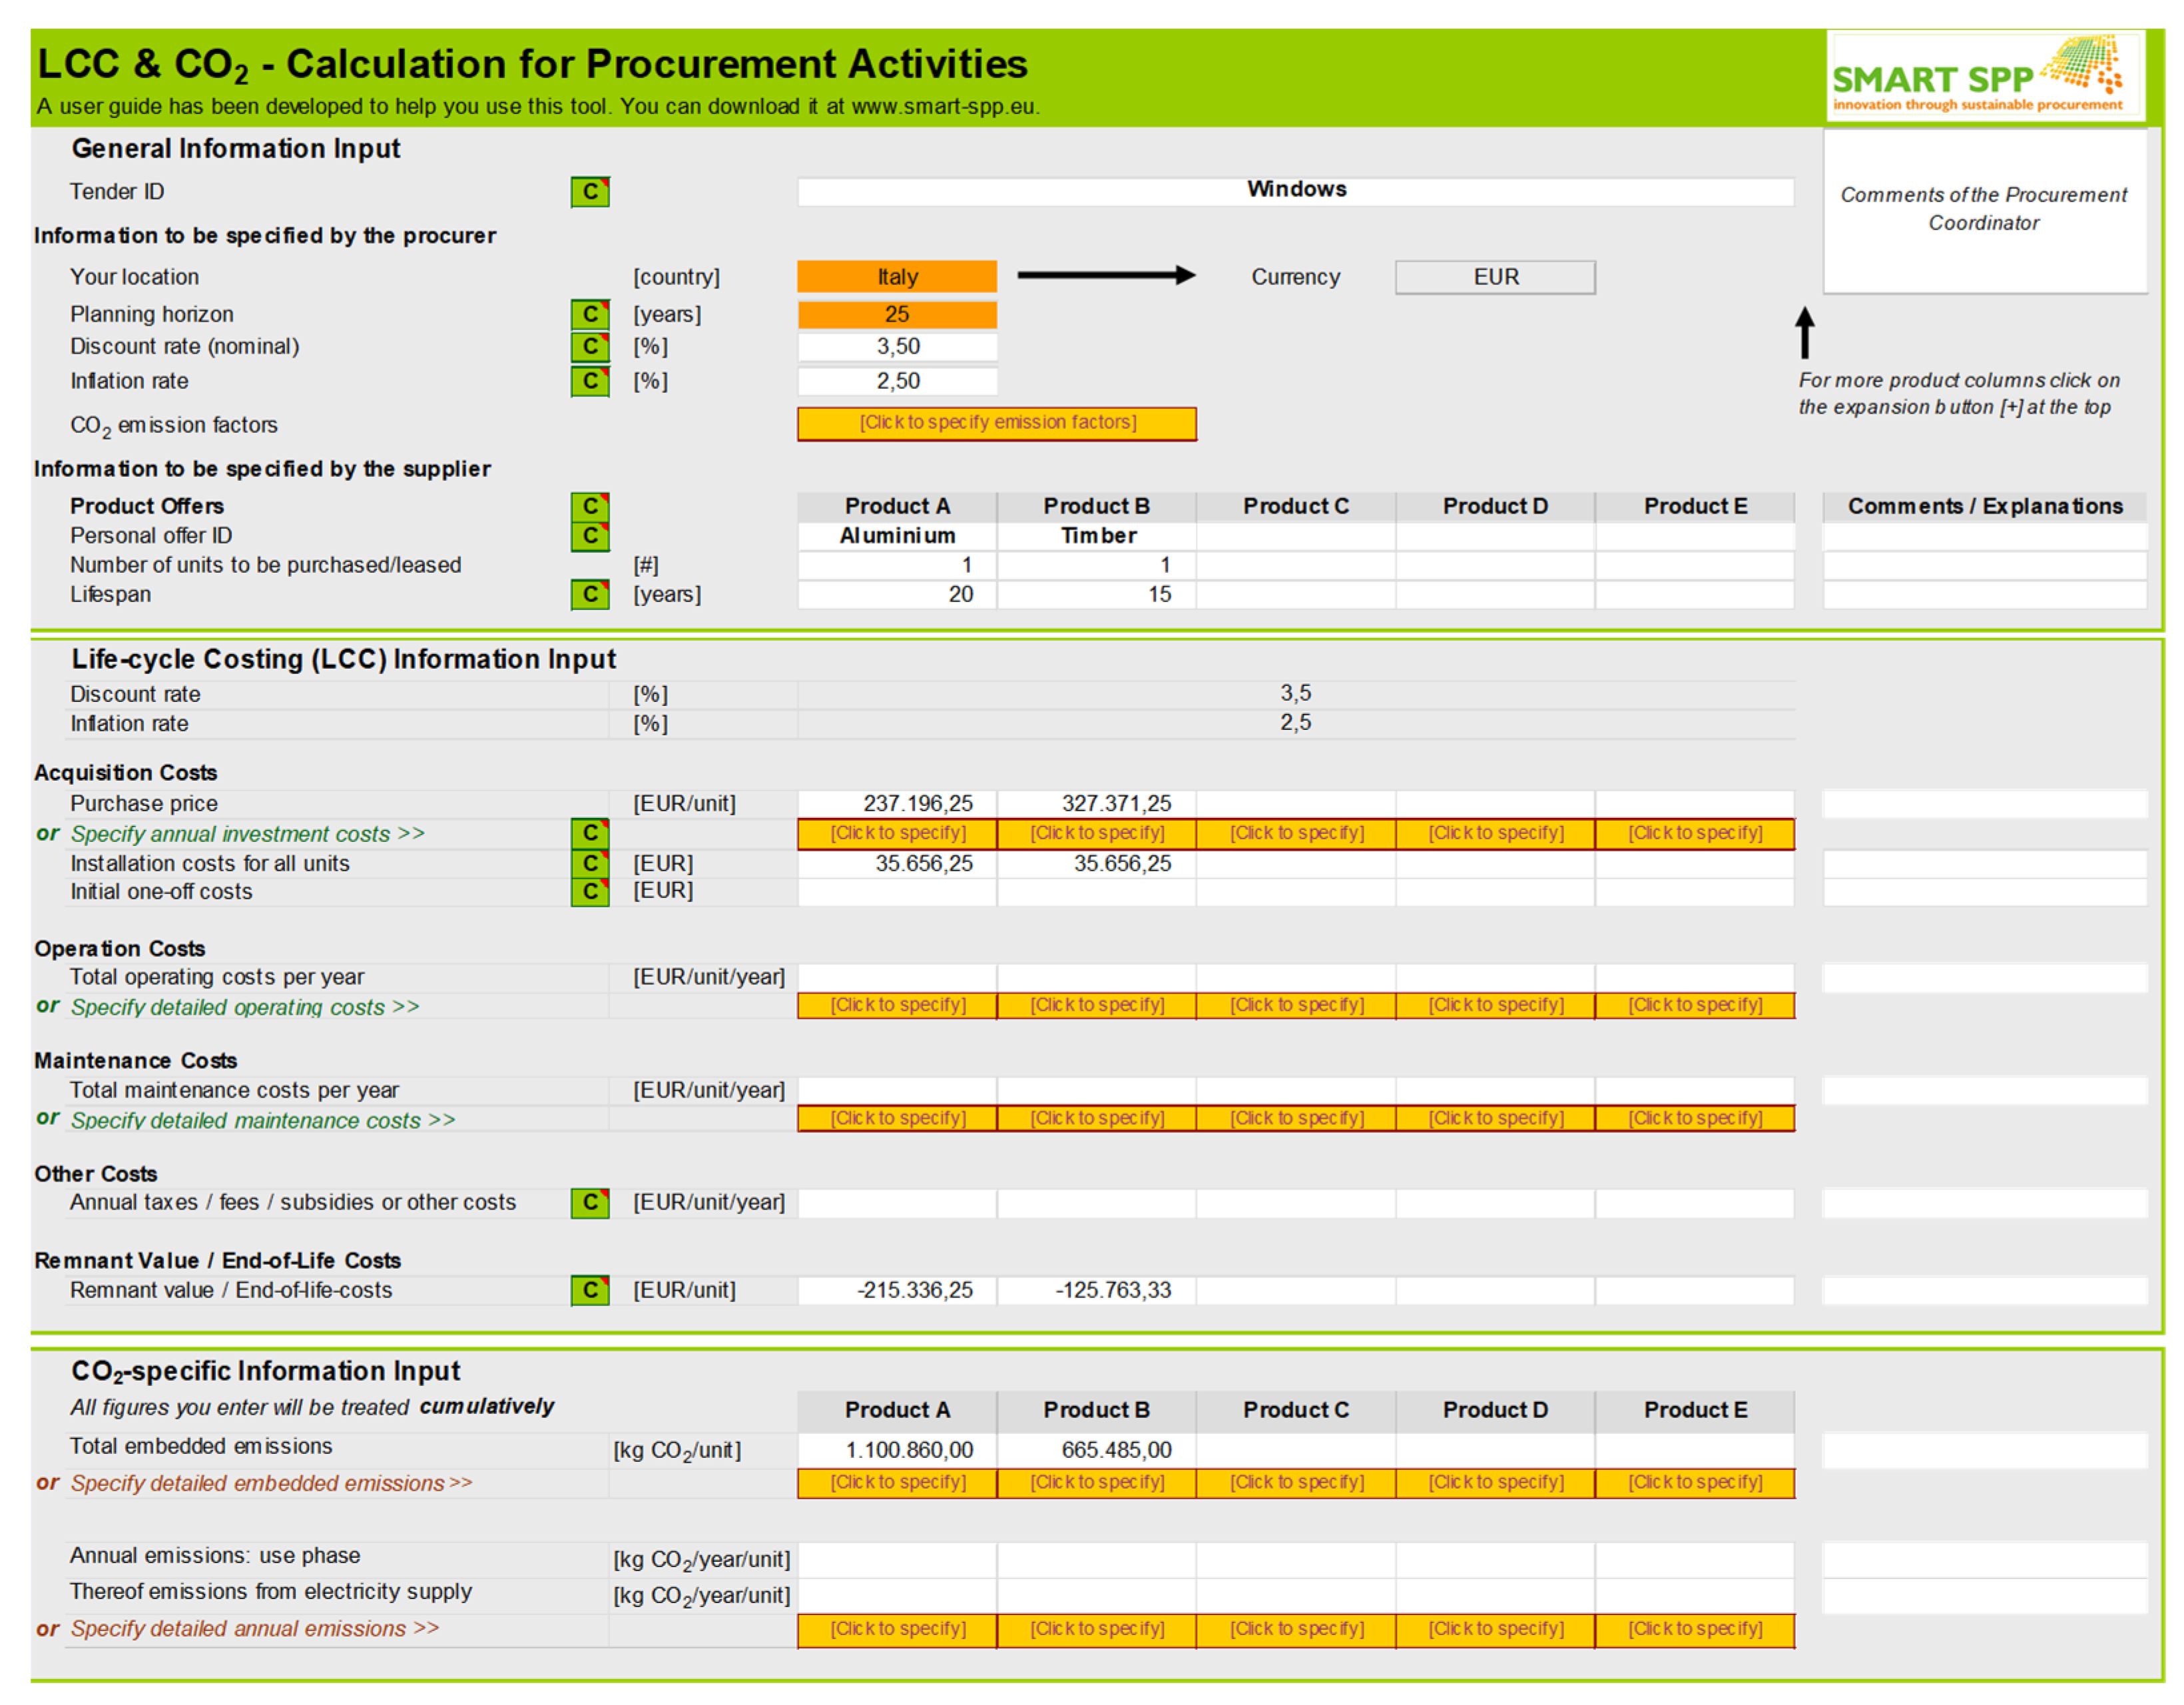The image size is (2184, 1705).
Task: Click the C icon beside Planning horizon
Action: pyautogui.click(x=590, y=314)
